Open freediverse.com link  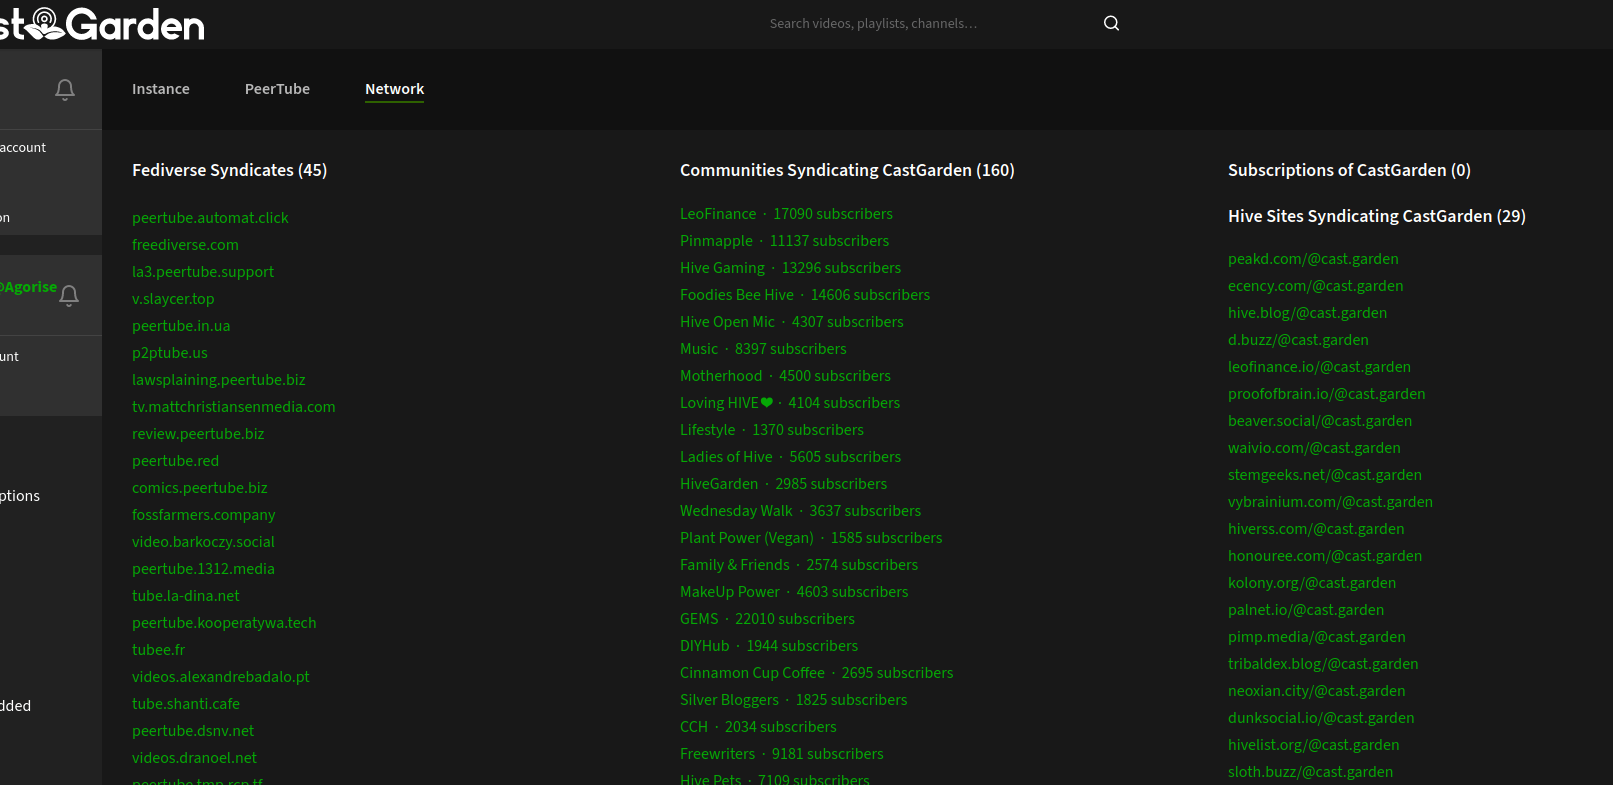(185, 245)
